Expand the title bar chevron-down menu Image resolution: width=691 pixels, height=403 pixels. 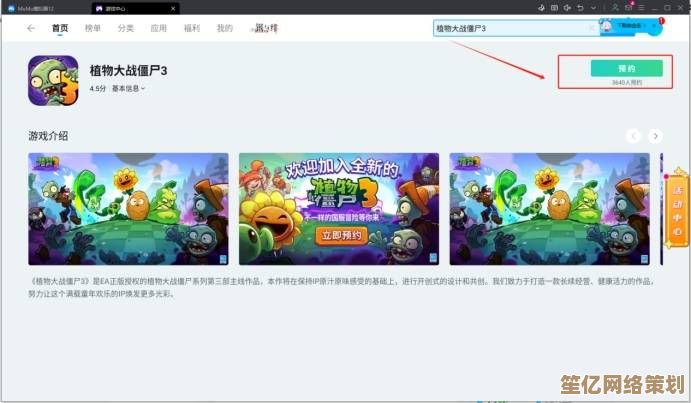pyautogui.click(x=594, y=8)
